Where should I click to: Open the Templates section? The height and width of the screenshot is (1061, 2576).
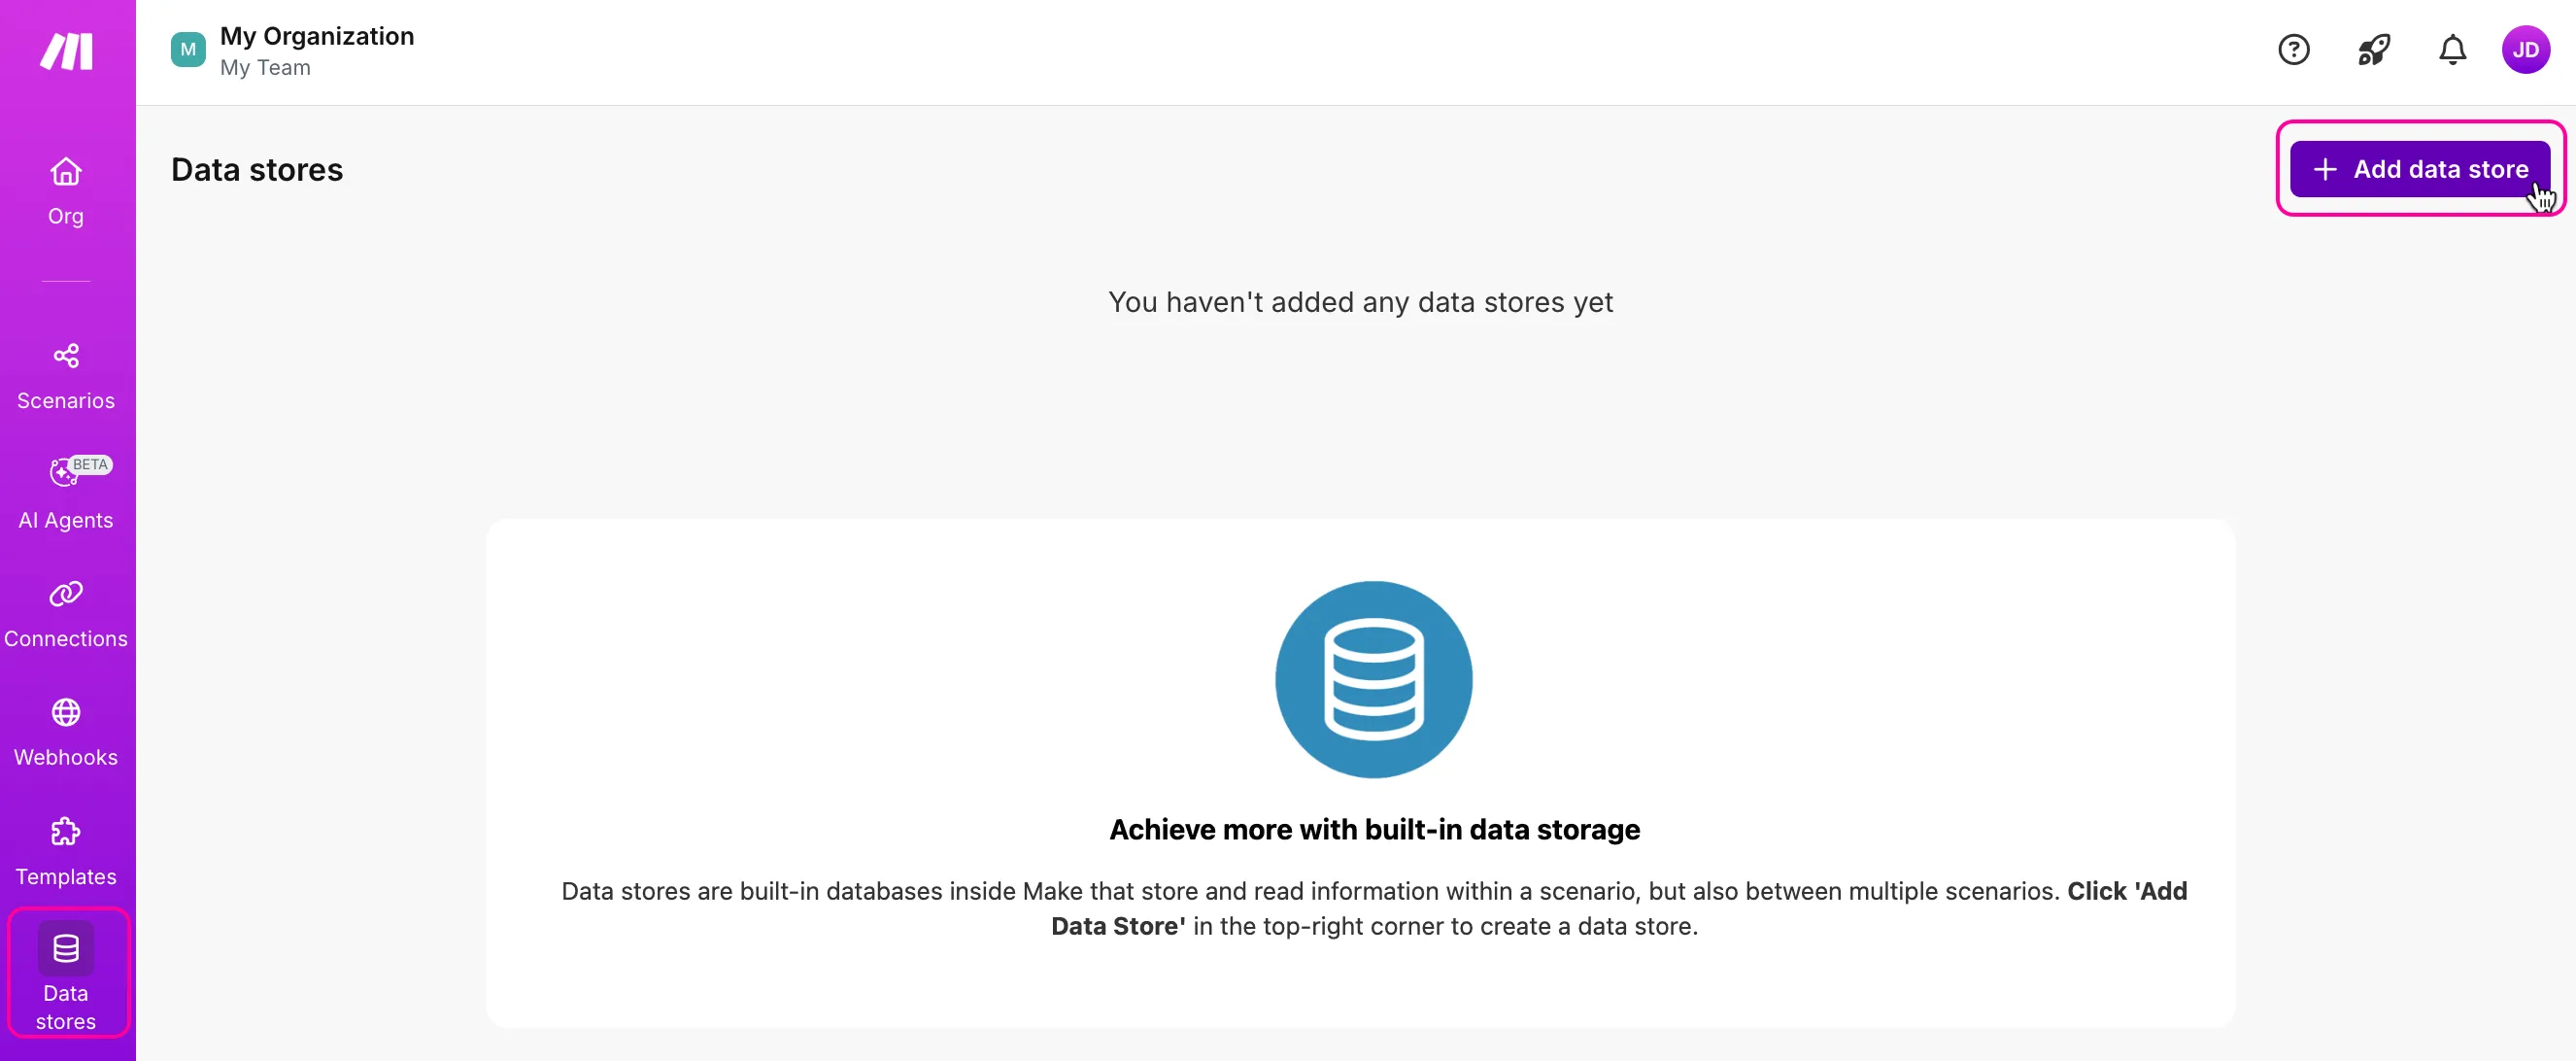(x=66, y=852)
